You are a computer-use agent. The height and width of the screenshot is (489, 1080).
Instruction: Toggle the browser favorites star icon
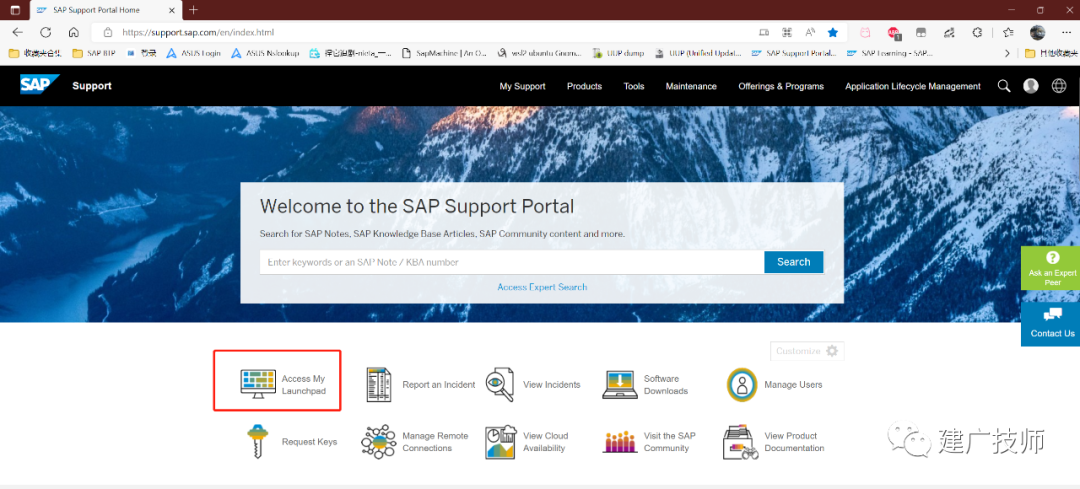pyautogui.click(x=833, y=32)
